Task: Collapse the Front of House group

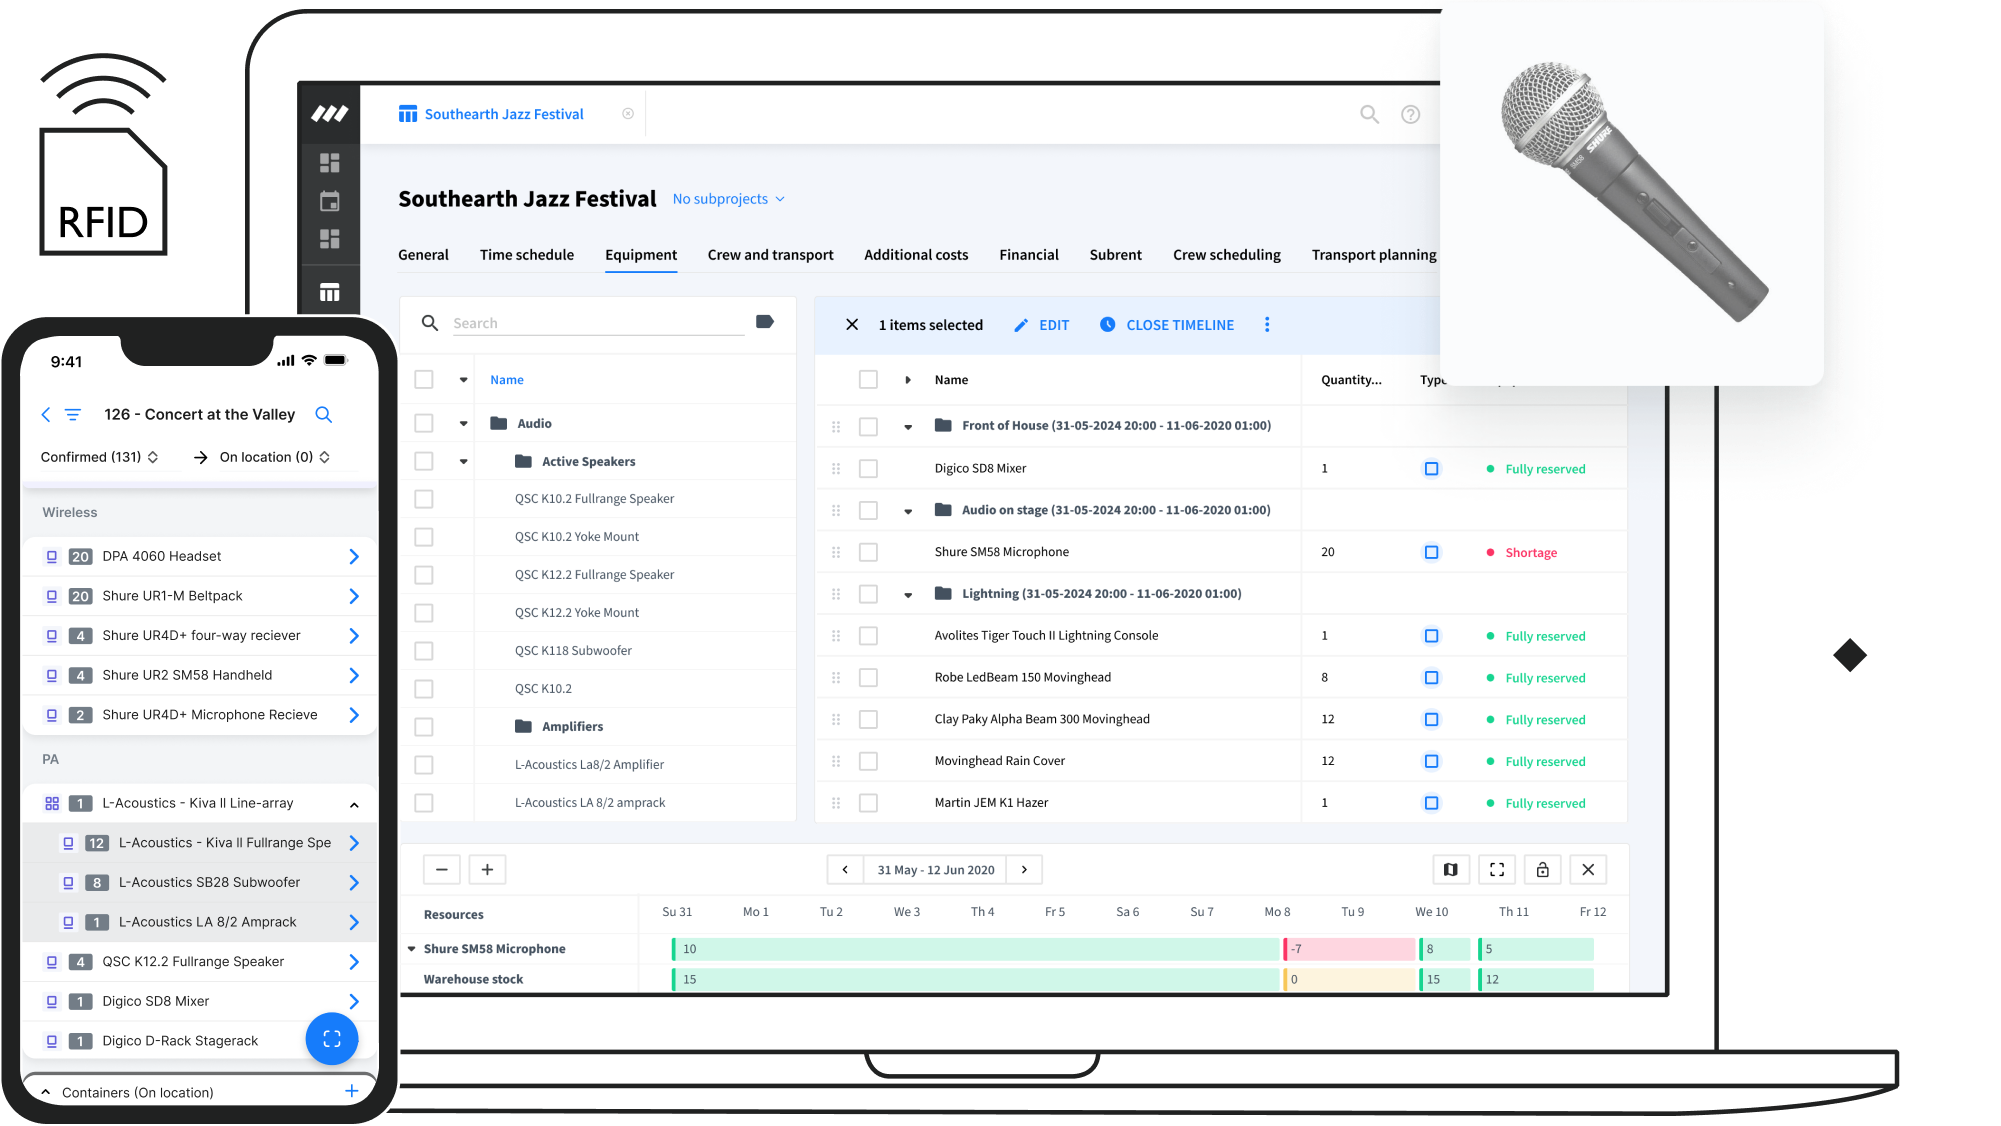Action: (x=908, y=427)
